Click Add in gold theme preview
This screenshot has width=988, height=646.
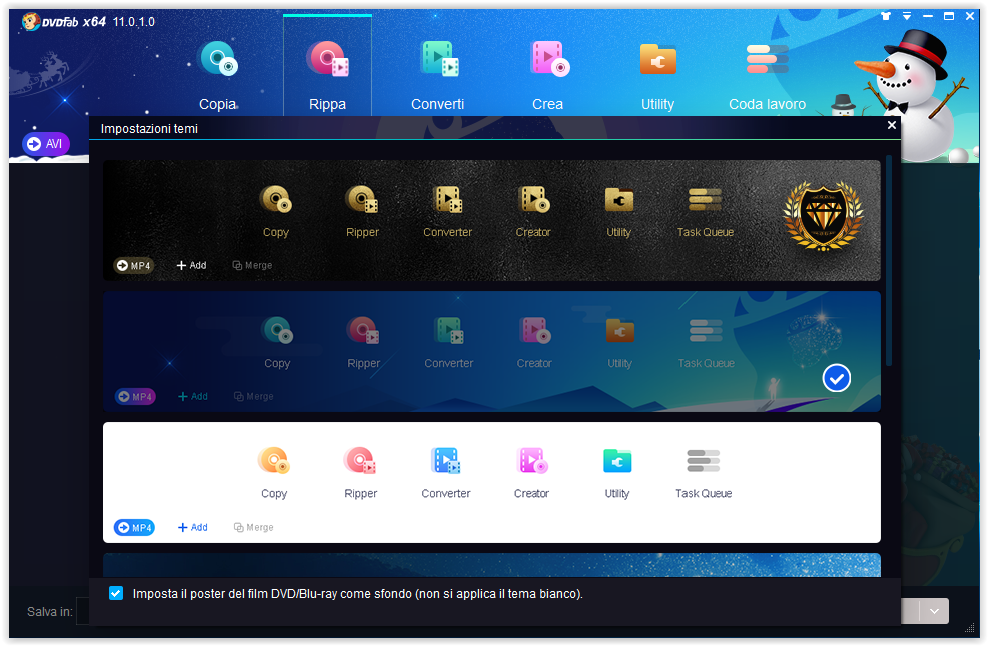point(192,265)
